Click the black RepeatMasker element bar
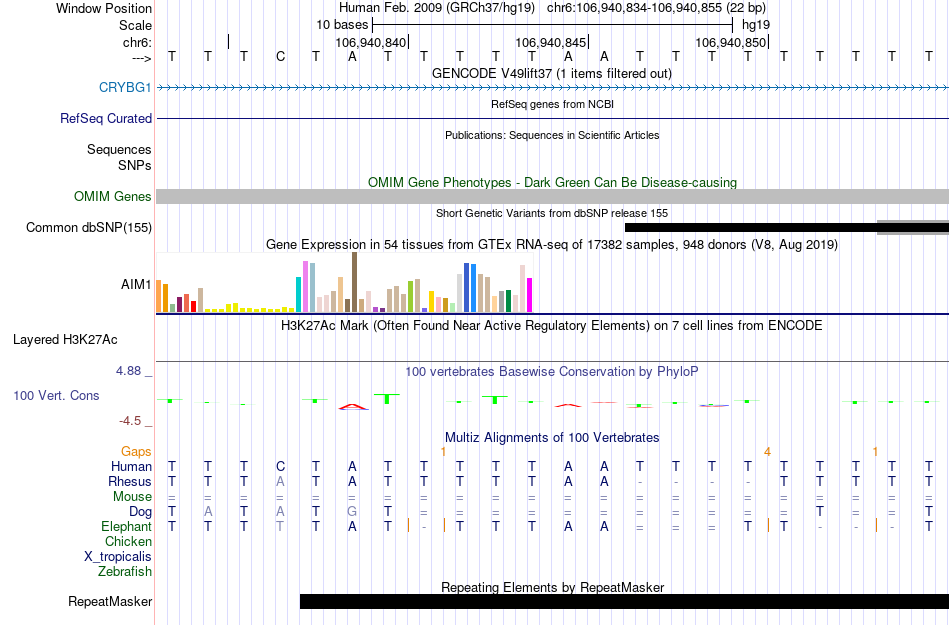This screenshot has width=950, height=625. pyautogui.click(x=624, y=601)
